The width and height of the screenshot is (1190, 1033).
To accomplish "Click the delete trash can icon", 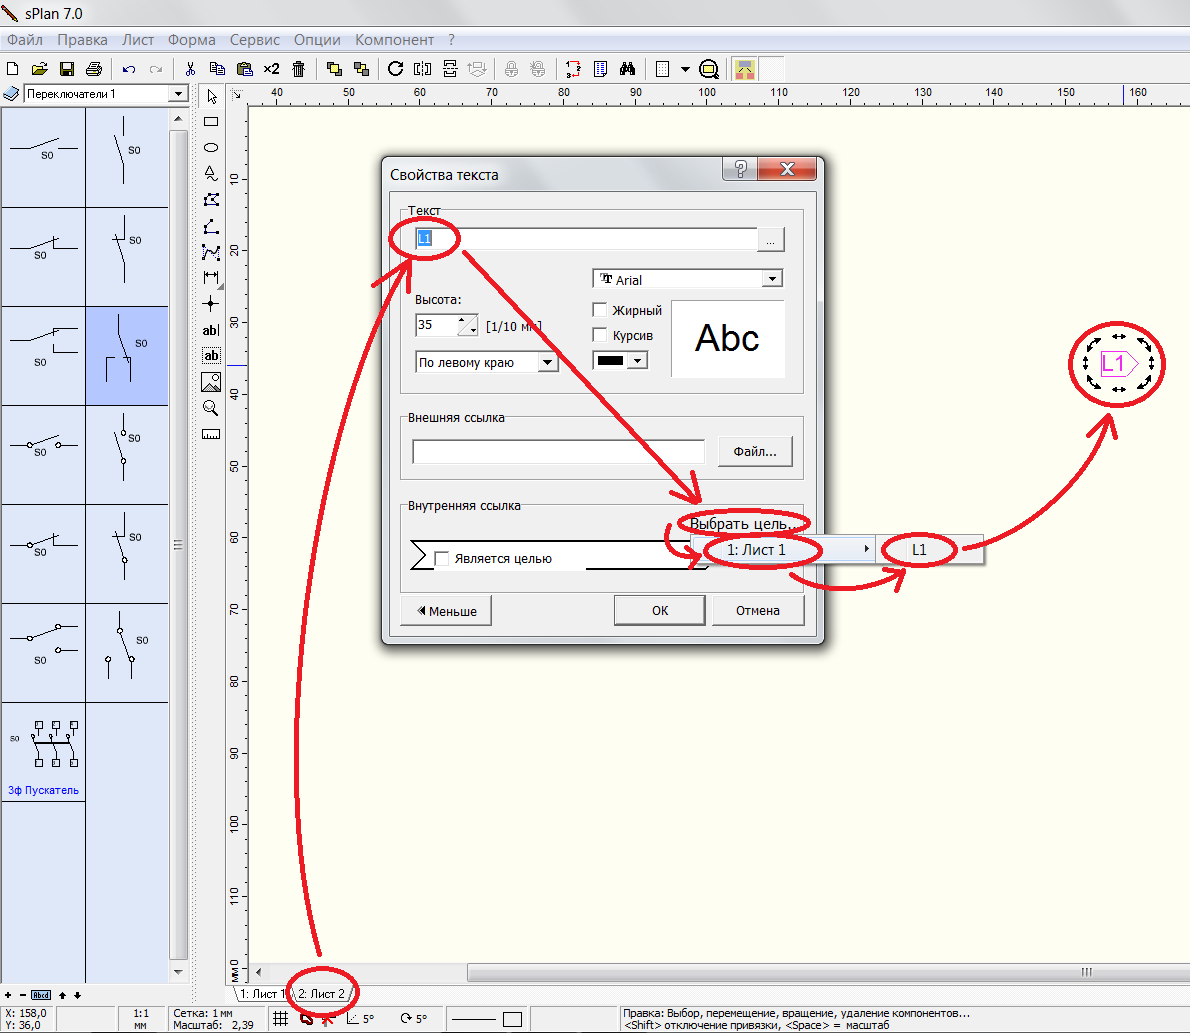I will pyautogui.click(x=298, y=69).
